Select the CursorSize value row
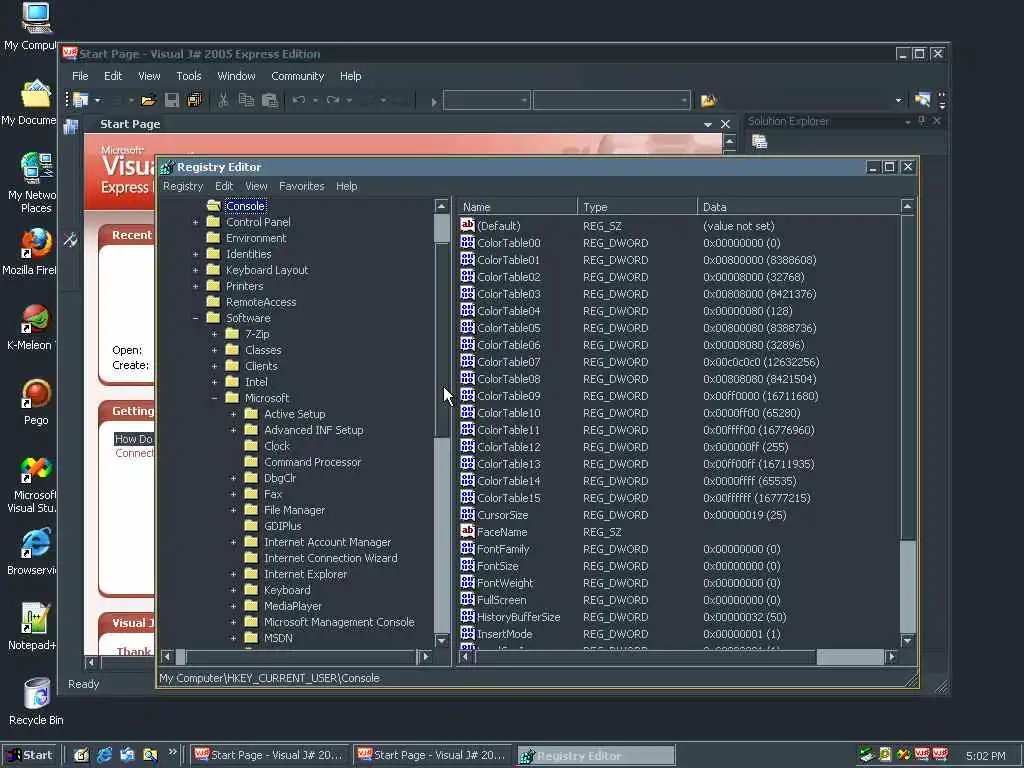 tap(502, 515)
